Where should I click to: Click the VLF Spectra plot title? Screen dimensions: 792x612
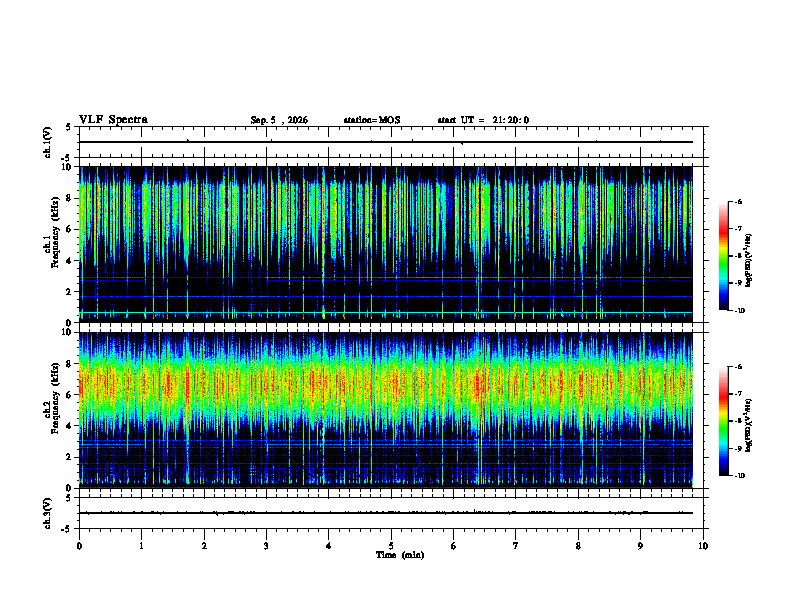(x=113, y=120)
